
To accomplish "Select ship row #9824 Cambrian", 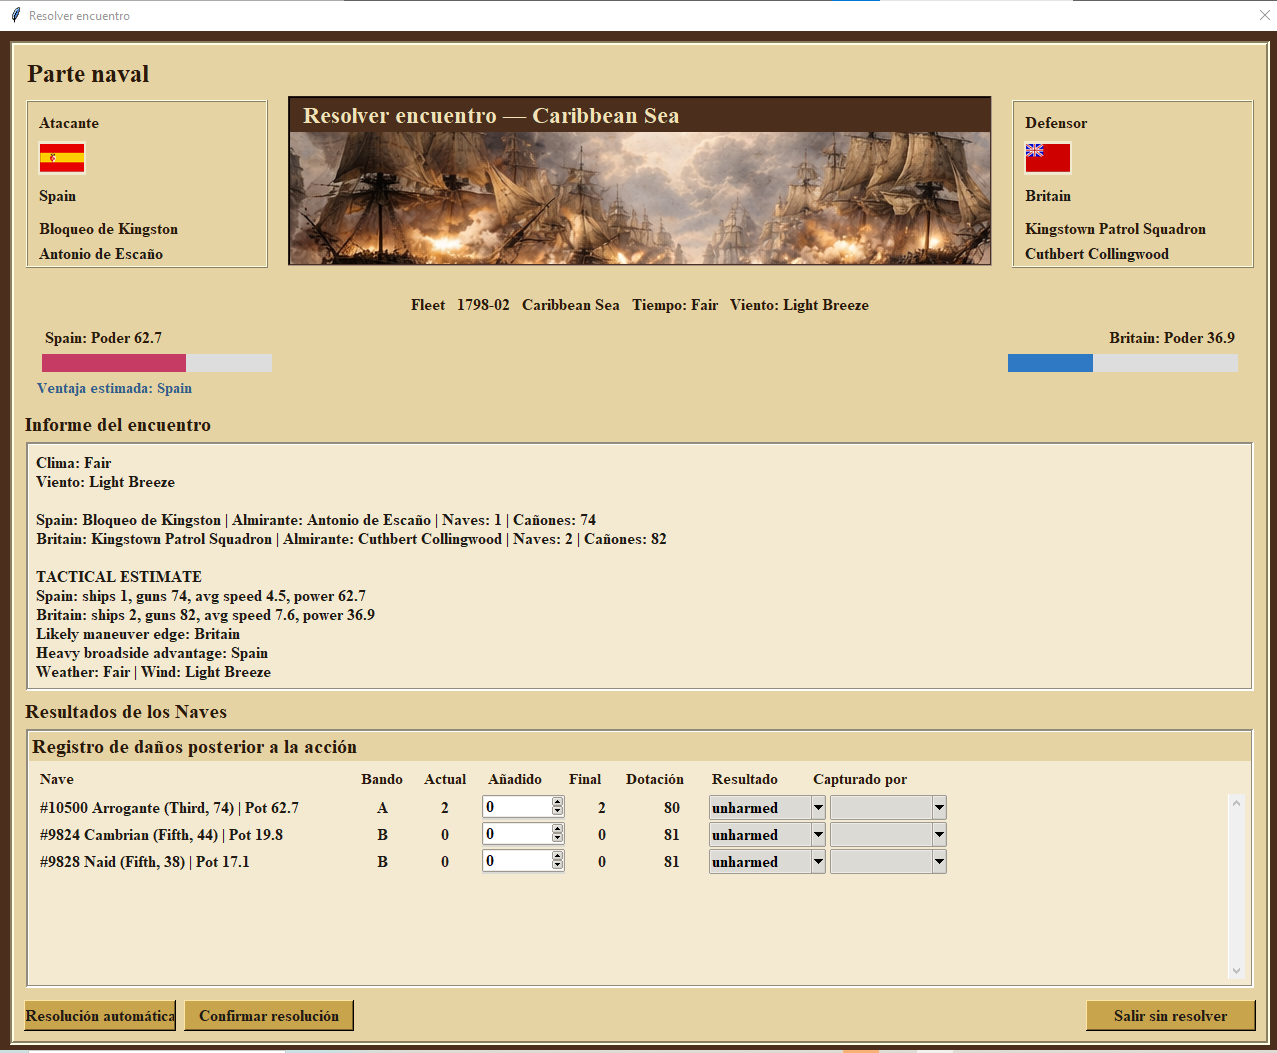I will point(161,835).
